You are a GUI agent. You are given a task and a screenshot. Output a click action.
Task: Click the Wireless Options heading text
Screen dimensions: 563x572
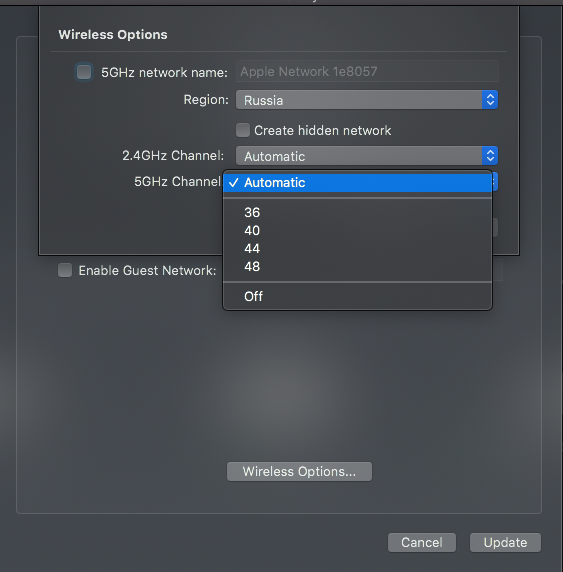point(113,35)
